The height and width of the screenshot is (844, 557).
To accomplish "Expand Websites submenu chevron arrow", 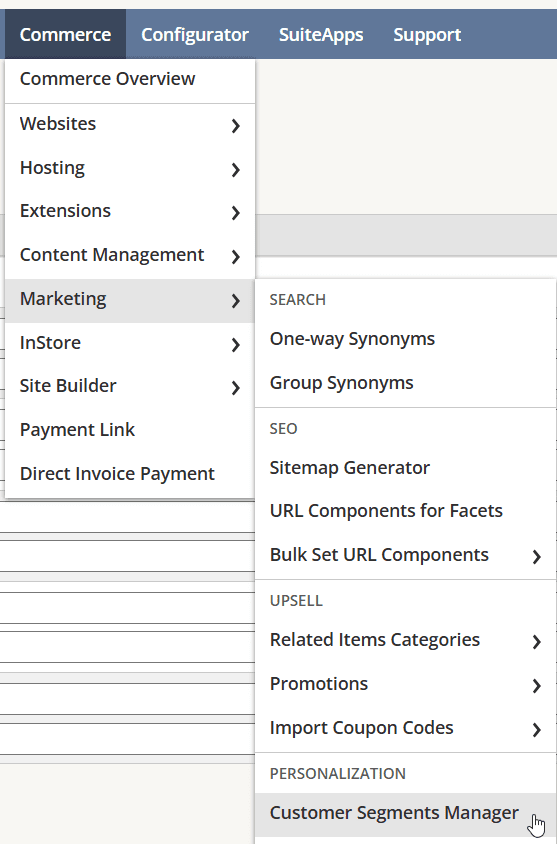I will pyautogui.click(x=235, y=126).
